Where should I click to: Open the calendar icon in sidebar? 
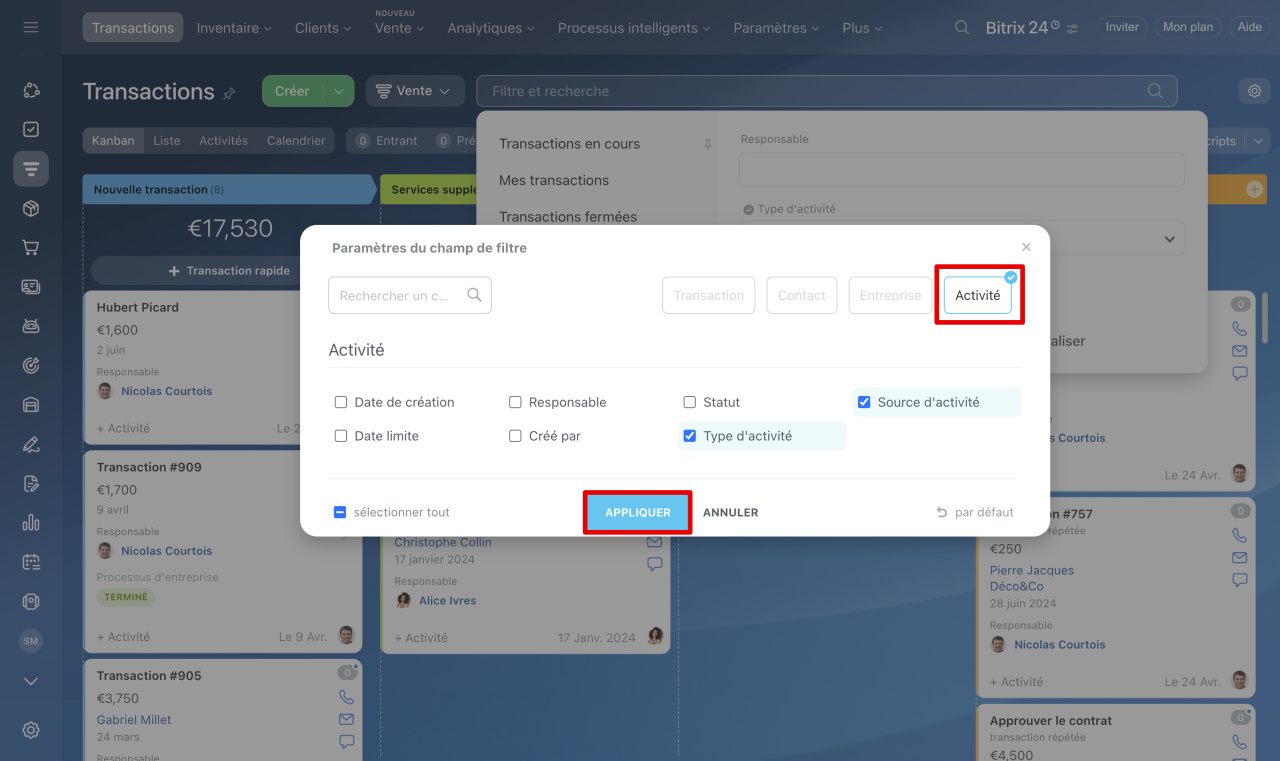pos(31,562)
